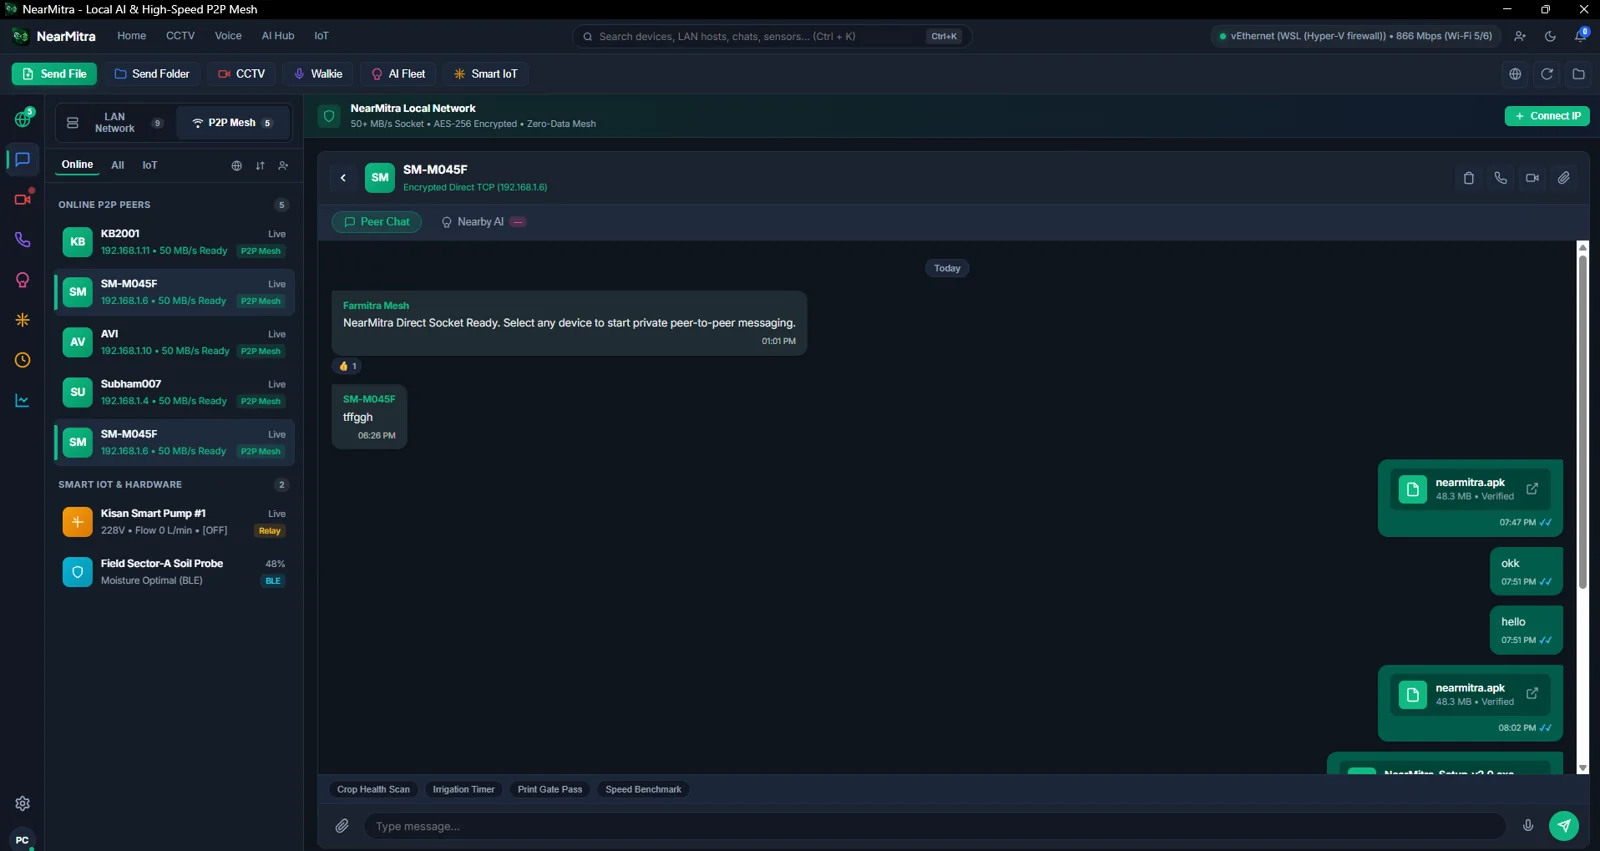Viewport: 1600px width, 851px height.
Task: Open the folder icon beside refresh
Action: tap(1579, 74)
